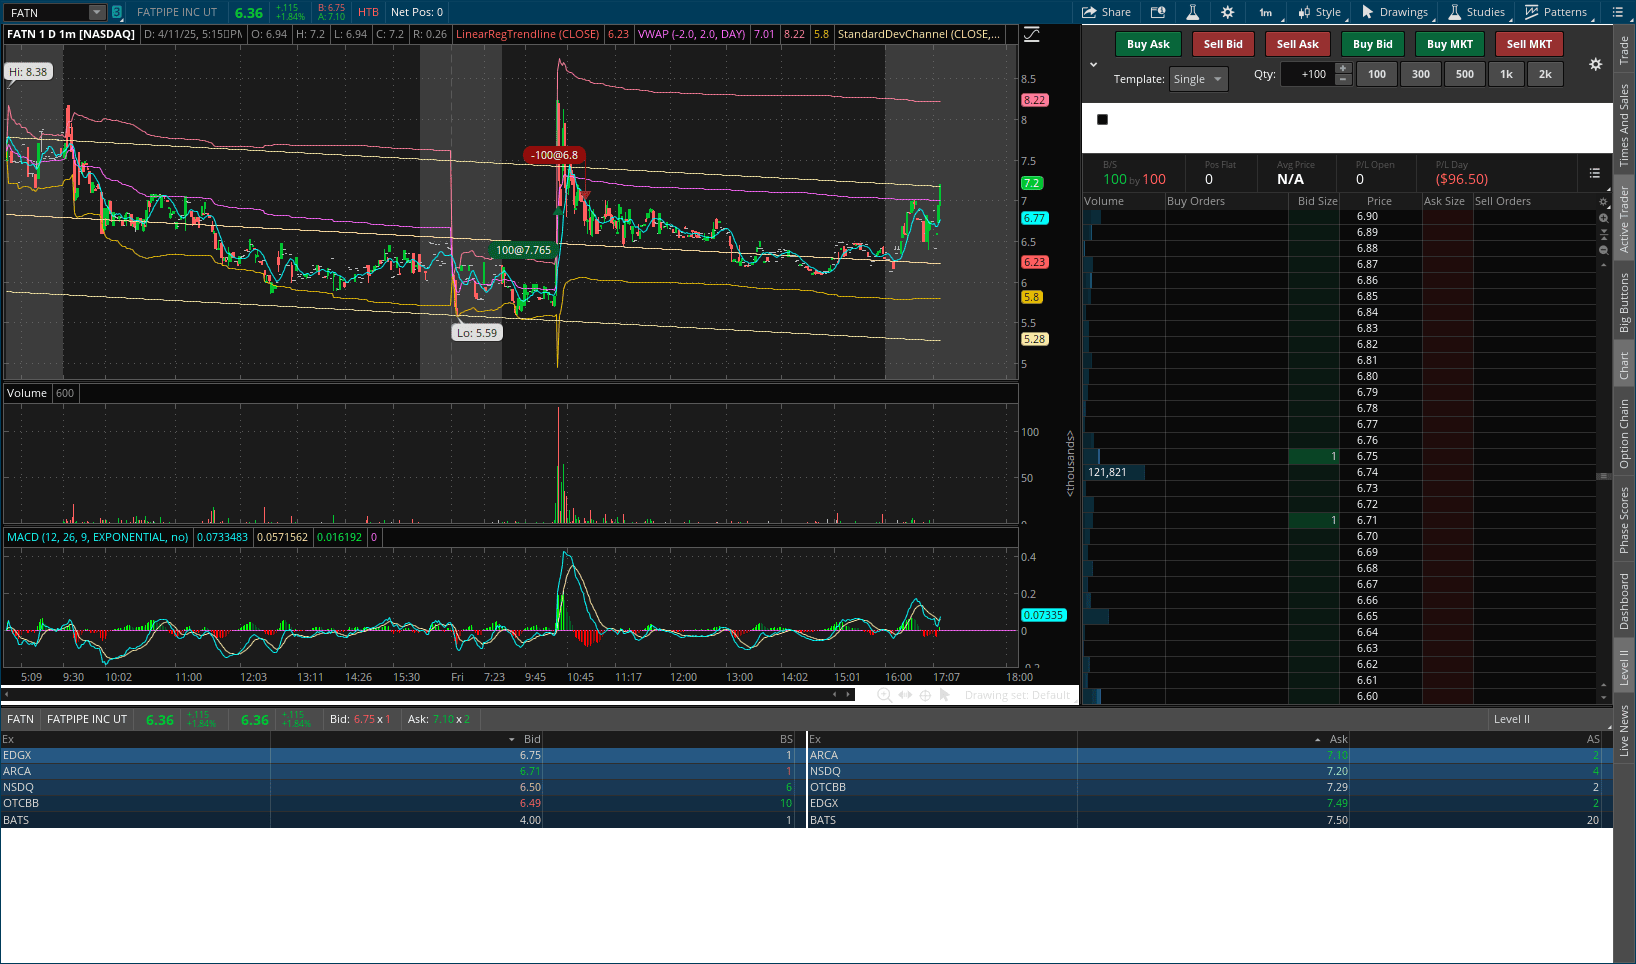Click the black square checkbox in white panel

tap(1102, 119)
